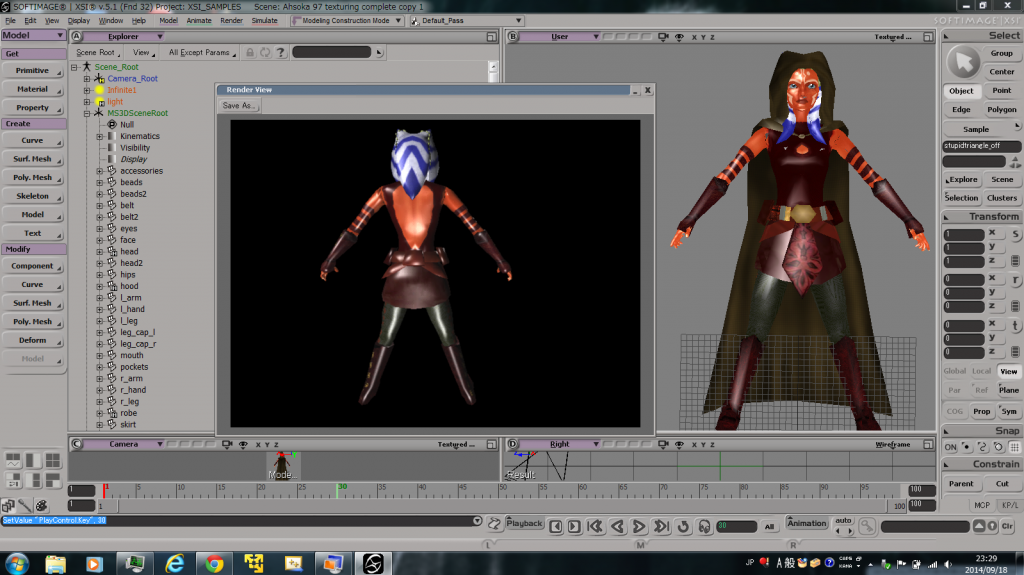Switch transform mode to Global
The height and width of the screenshot is (575, 1024).
[x=955, y=371]
